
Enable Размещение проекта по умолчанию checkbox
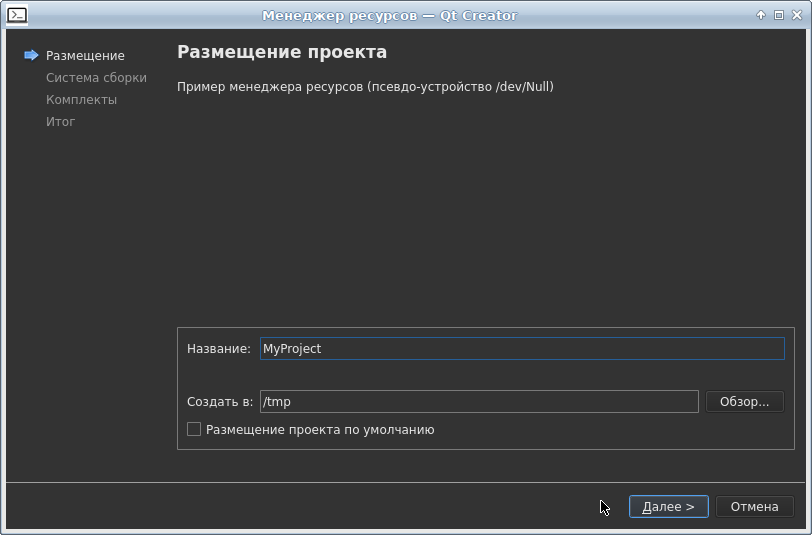click(194, 430)
